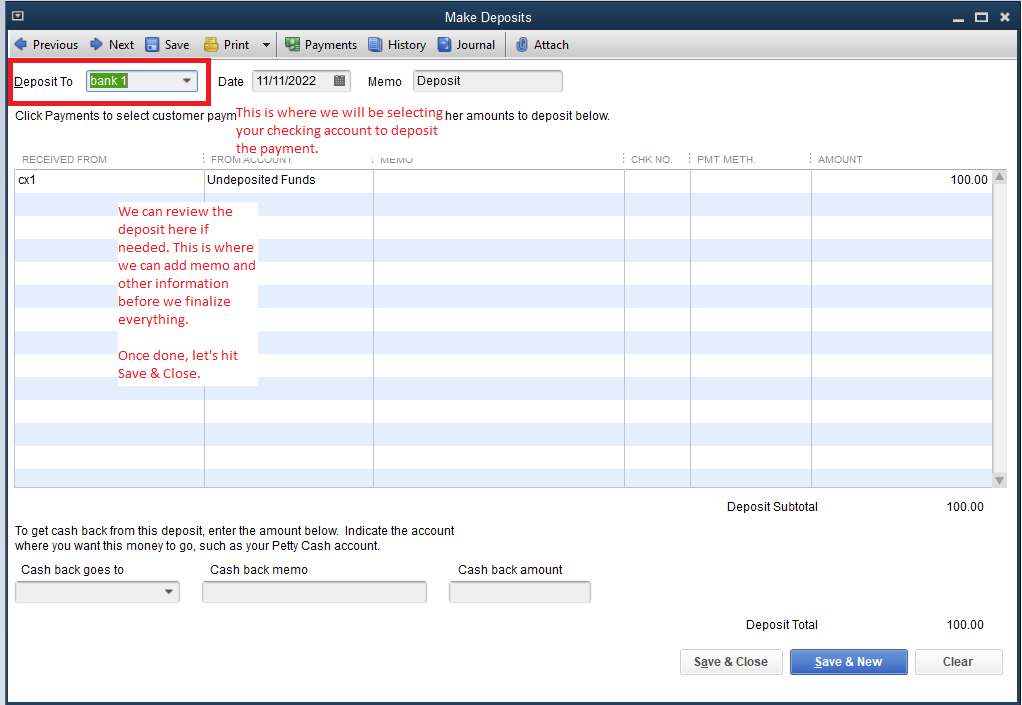Expand the Print dropdown arrow

point(265,44)
